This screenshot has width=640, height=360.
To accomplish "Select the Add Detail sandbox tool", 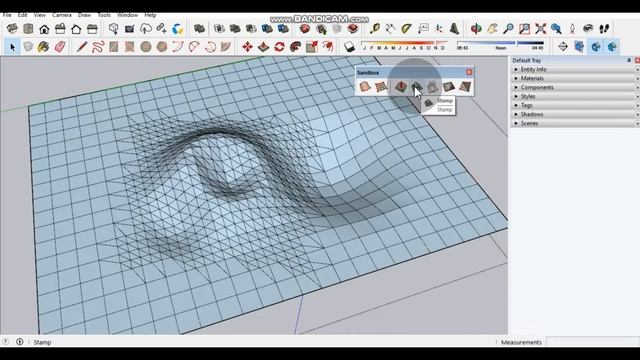I will 449,87.
